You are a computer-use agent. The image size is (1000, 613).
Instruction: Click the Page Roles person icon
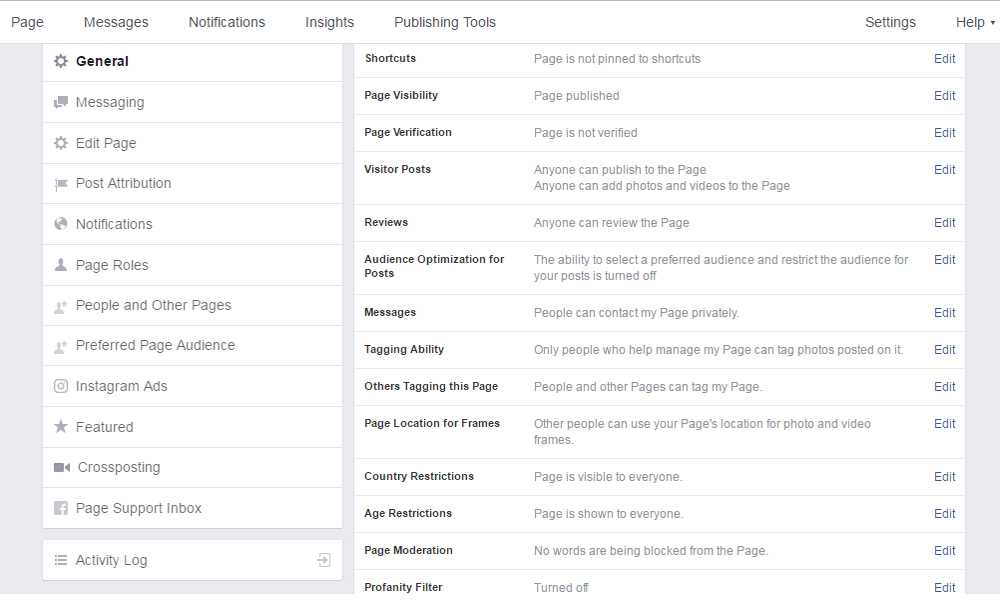[61, 265]
